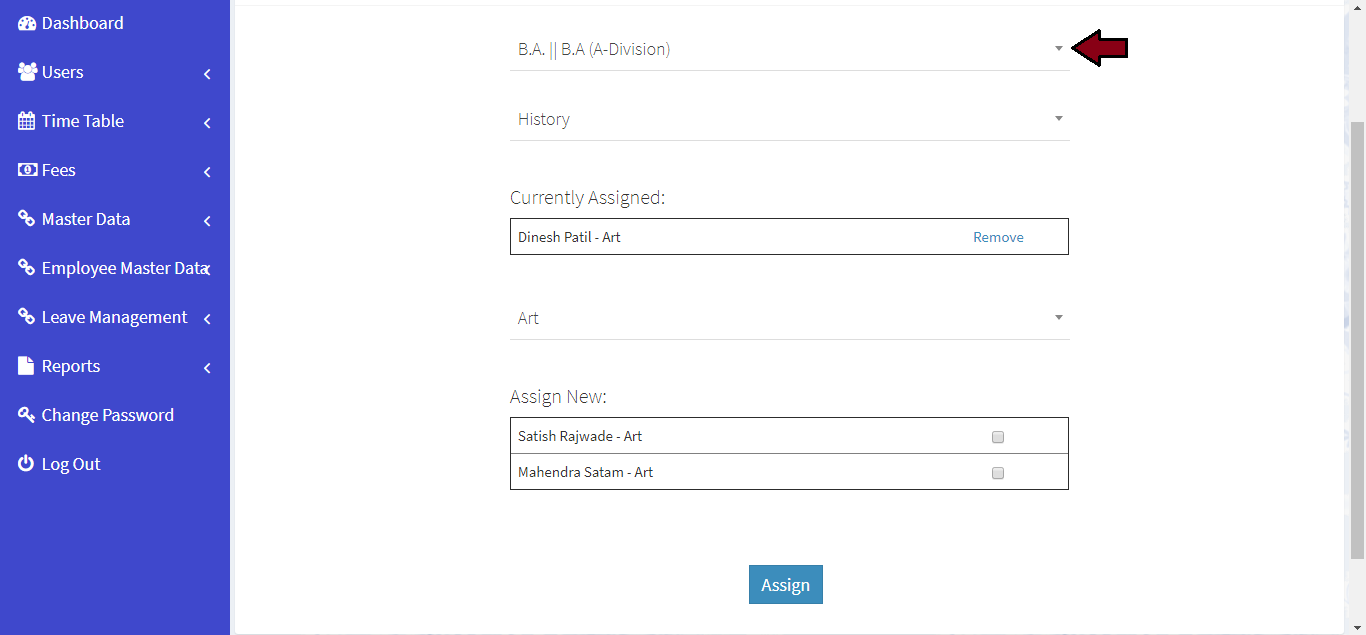Check the Satish Rajwade - Art checkbox
The image size is (1366, 635).
click(997, 437)
